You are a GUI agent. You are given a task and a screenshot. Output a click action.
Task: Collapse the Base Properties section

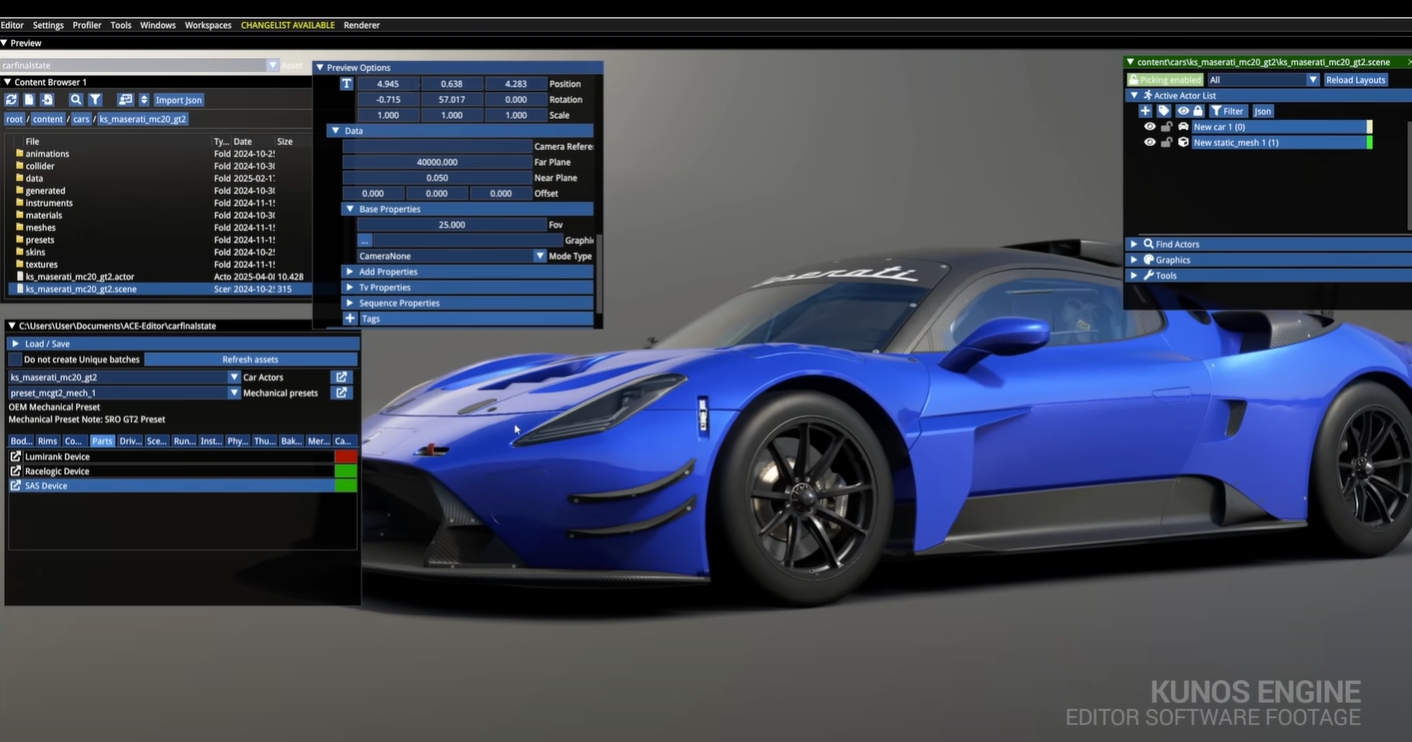pos(468,210)
